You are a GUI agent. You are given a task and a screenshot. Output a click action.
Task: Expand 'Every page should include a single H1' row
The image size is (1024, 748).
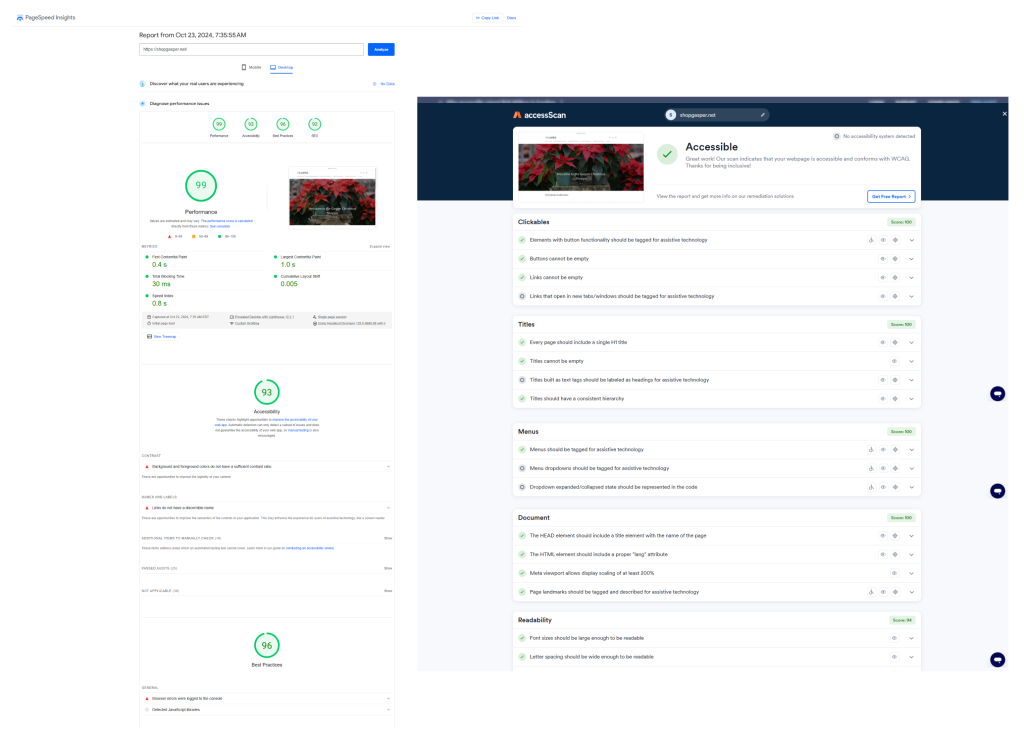pyautogui.click(x=911, y=342)
